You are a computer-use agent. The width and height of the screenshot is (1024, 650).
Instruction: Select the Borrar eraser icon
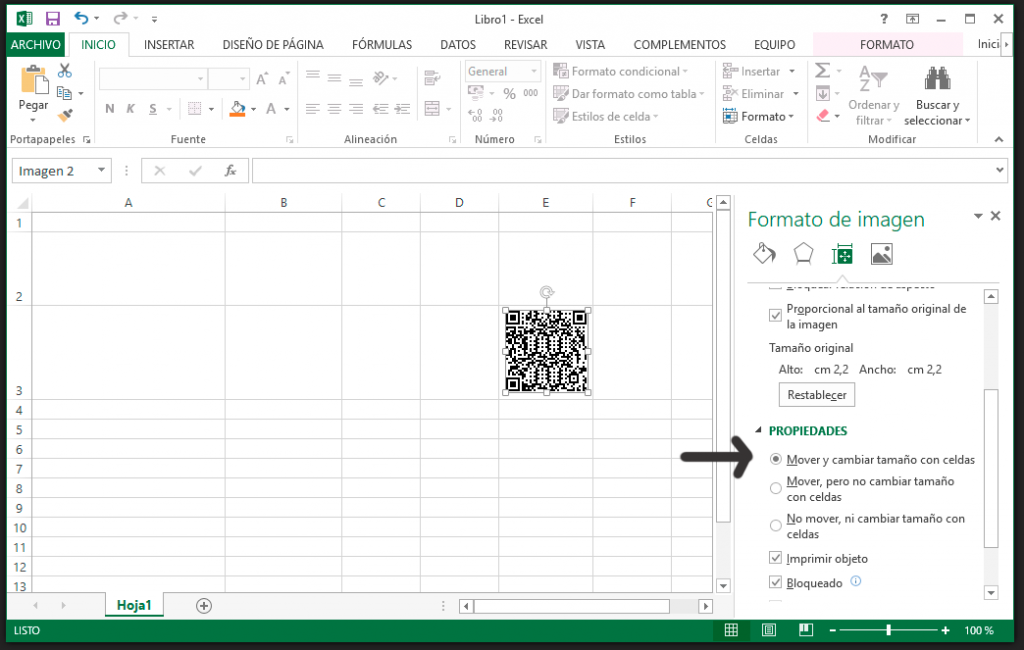click(822, 115)
